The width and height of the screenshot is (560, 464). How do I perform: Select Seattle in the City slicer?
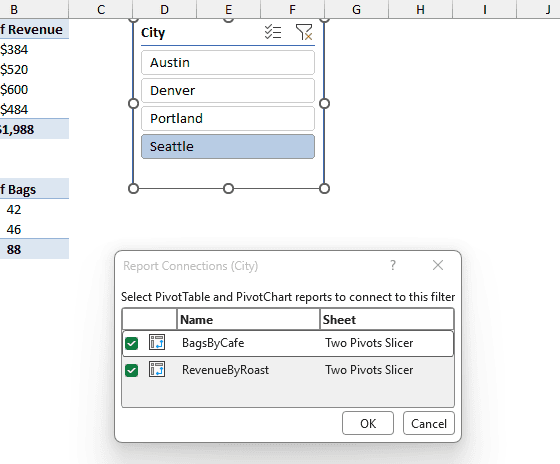[x=228, y=146]
